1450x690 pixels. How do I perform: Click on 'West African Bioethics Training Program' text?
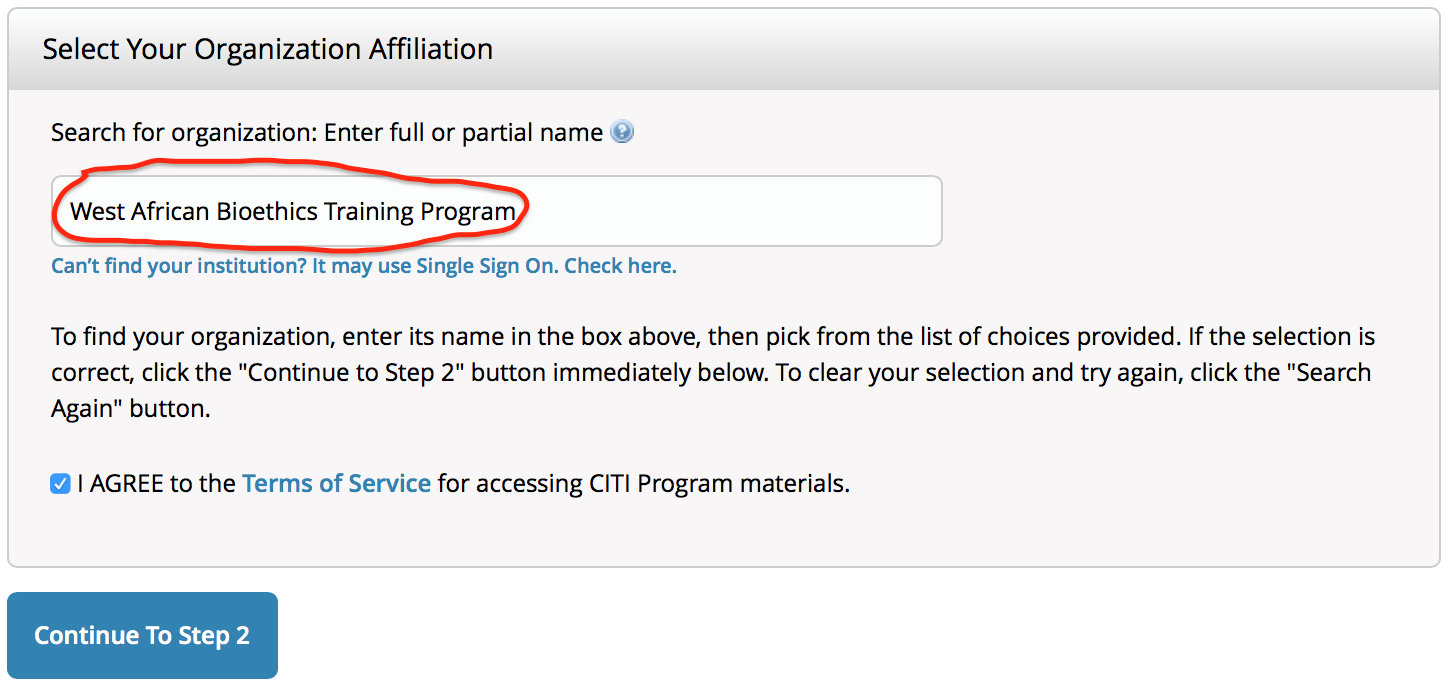coord(293,212)
